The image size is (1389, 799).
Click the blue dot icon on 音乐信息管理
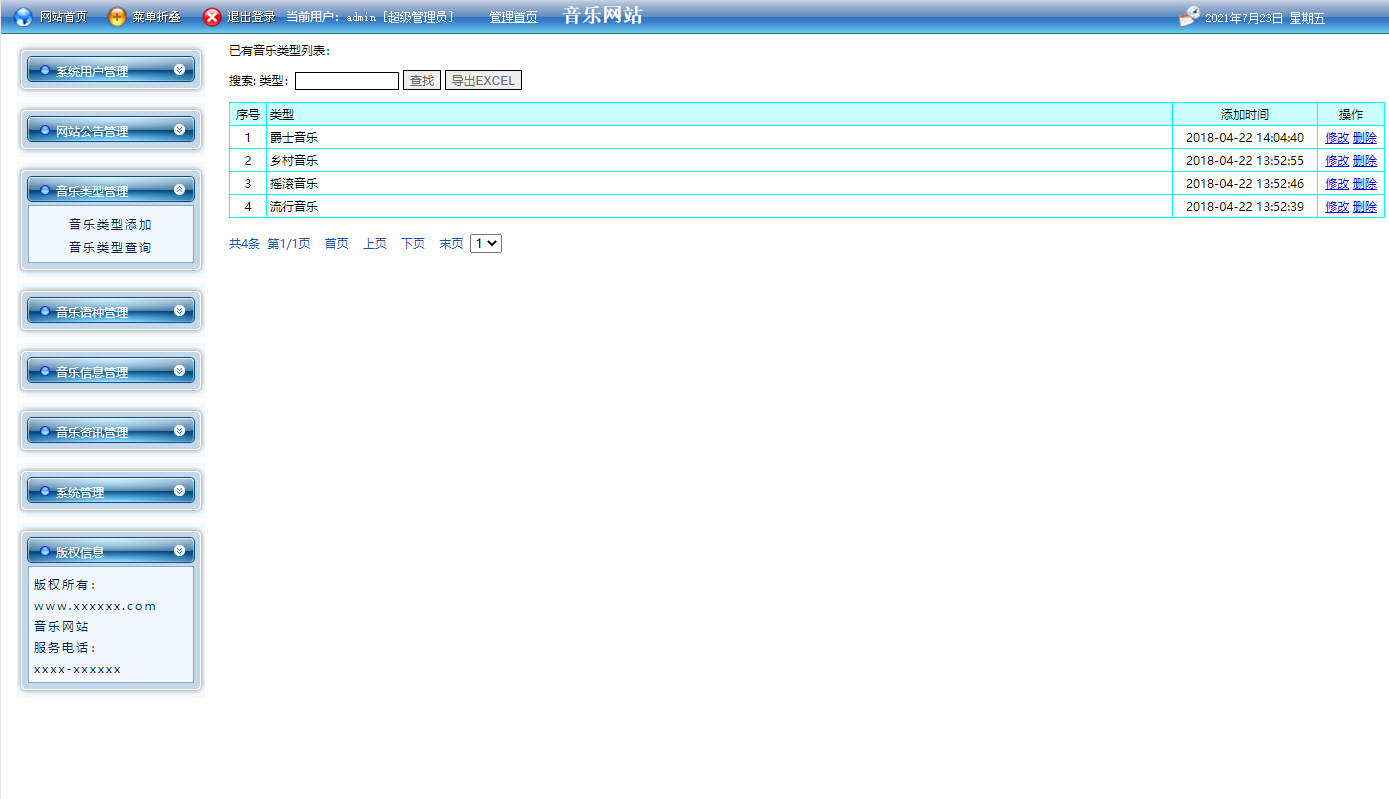tap(45, 371)
